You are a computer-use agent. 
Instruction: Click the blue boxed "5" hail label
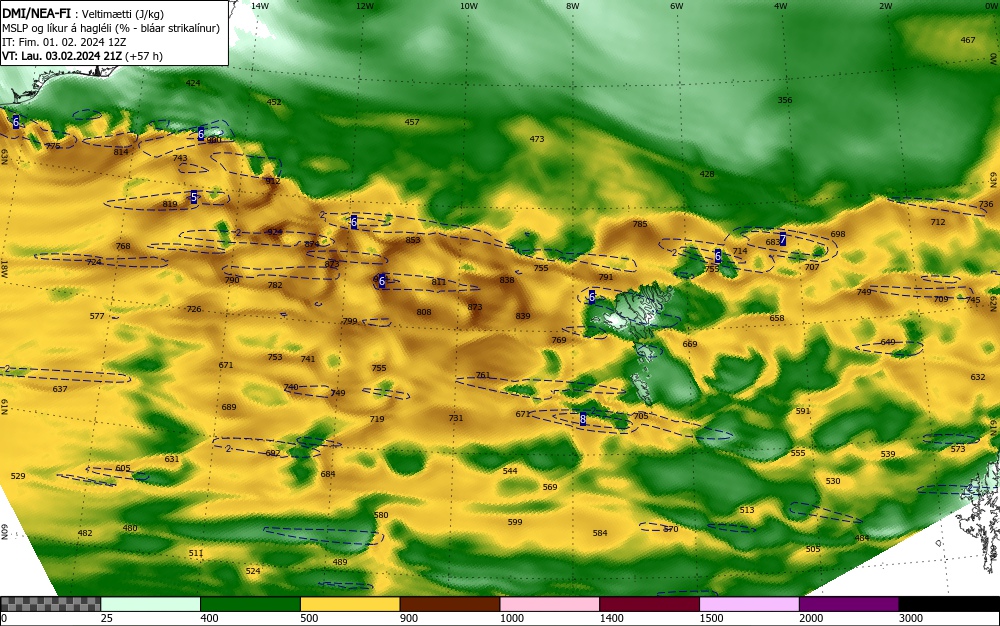pos(194,198)
